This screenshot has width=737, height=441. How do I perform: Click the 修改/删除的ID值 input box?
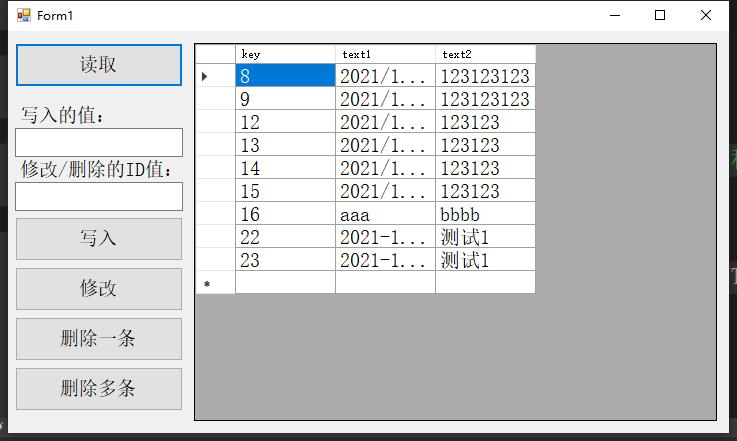[x=98, y=196]
